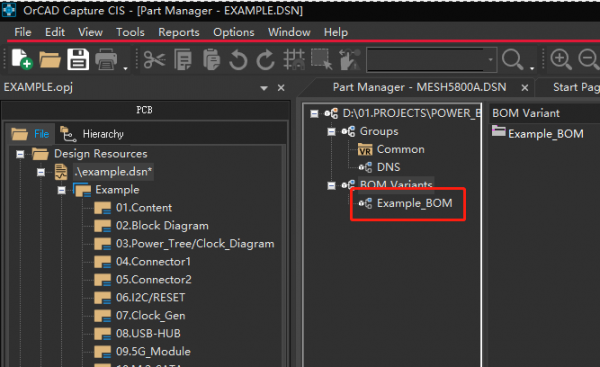600x367 pixels.
Task: Select the 06.I2C/RESET page
Action: click(150, 298)
